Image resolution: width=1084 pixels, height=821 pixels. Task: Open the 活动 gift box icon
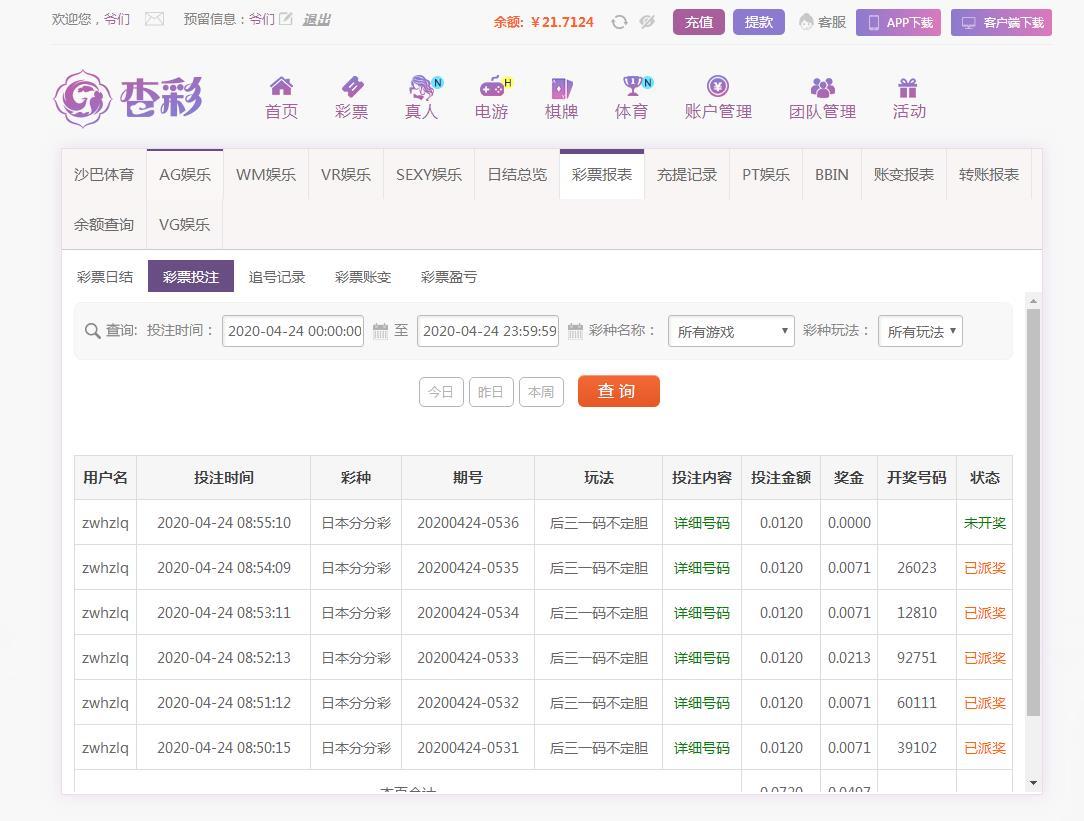[x=908, y=87]
